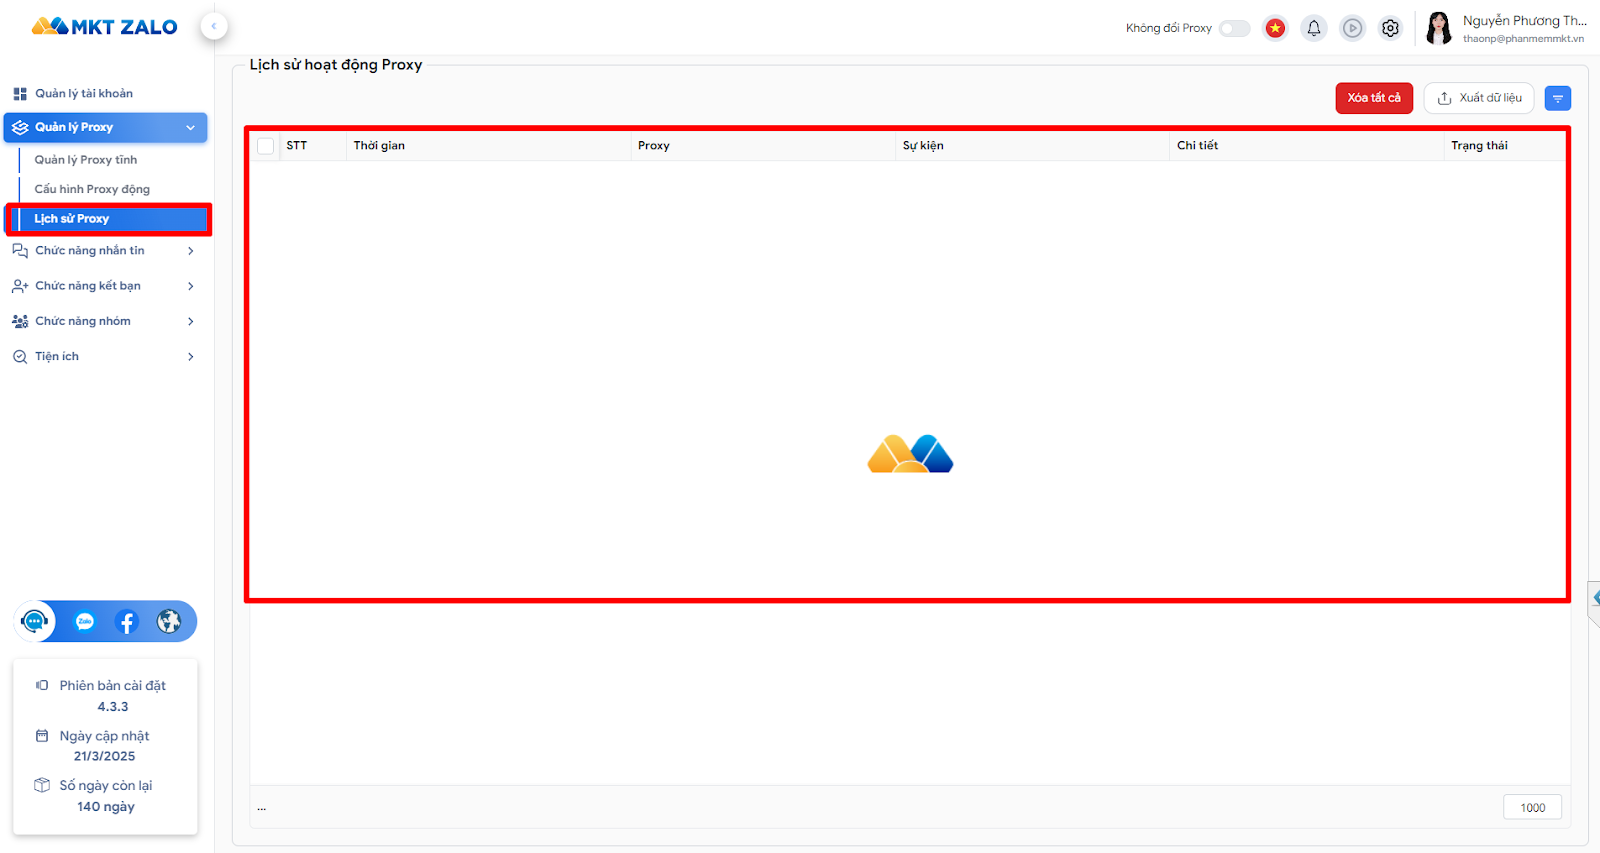Expand the Chức năng nhóm chevron
1600x853 pixels.
[190, 321]
